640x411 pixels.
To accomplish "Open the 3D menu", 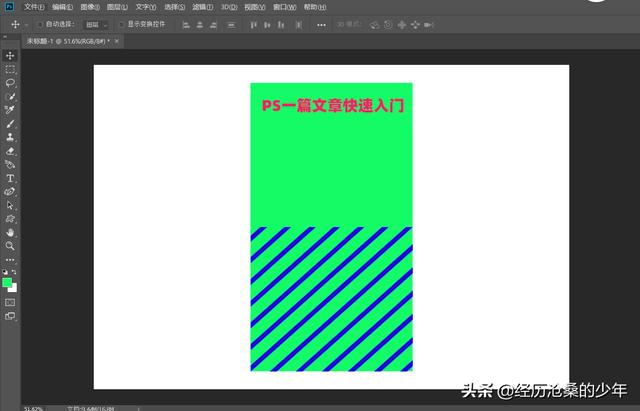I will 229,7.
